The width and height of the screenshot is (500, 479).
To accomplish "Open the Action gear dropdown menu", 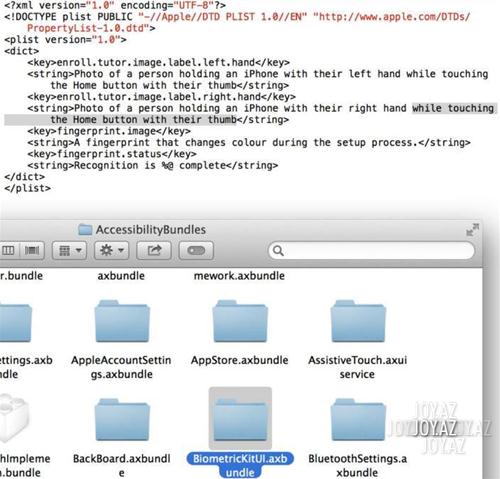I will (112, 250).
